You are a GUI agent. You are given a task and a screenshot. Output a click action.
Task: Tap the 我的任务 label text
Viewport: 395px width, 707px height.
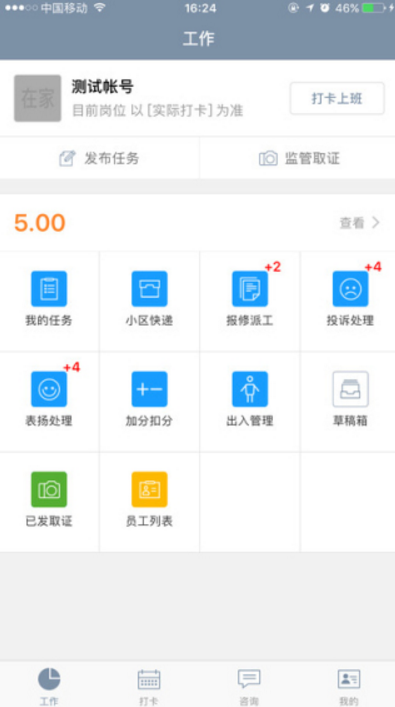[49, 321]
